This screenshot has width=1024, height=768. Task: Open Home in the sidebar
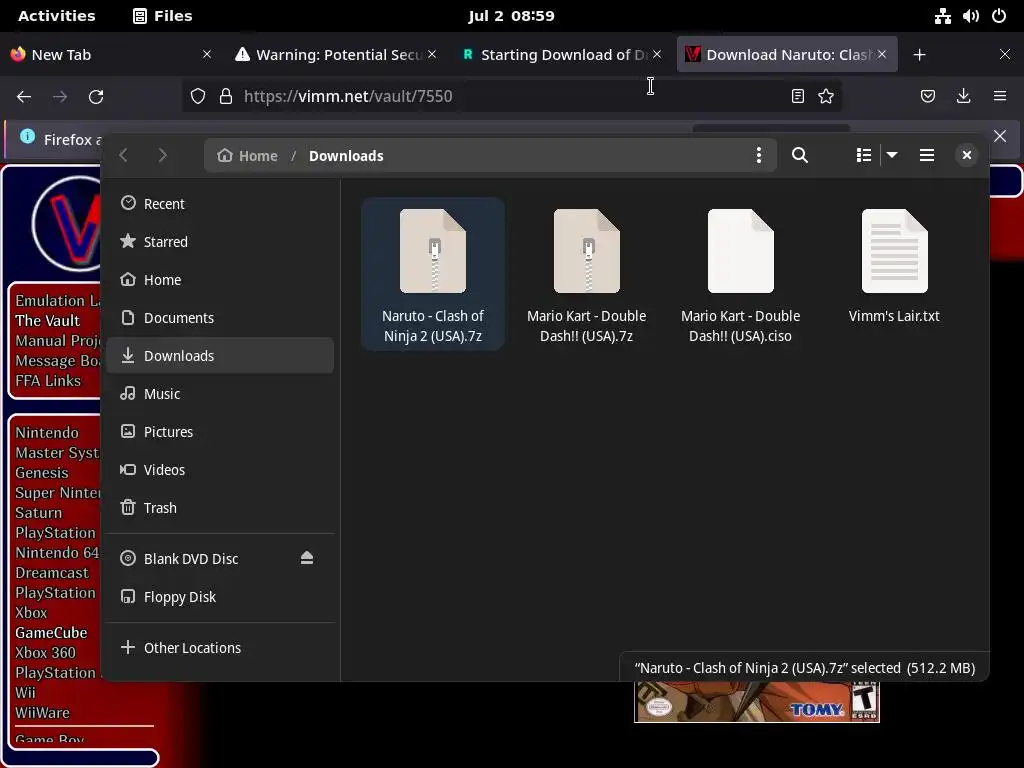click(220, 280)
